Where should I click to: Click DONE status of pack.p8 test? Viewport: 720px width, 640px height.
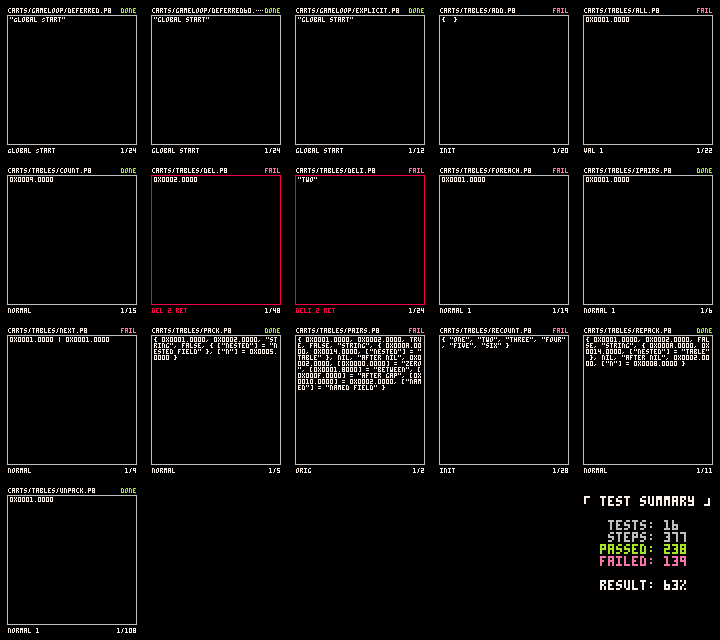(x=272, y=331)
